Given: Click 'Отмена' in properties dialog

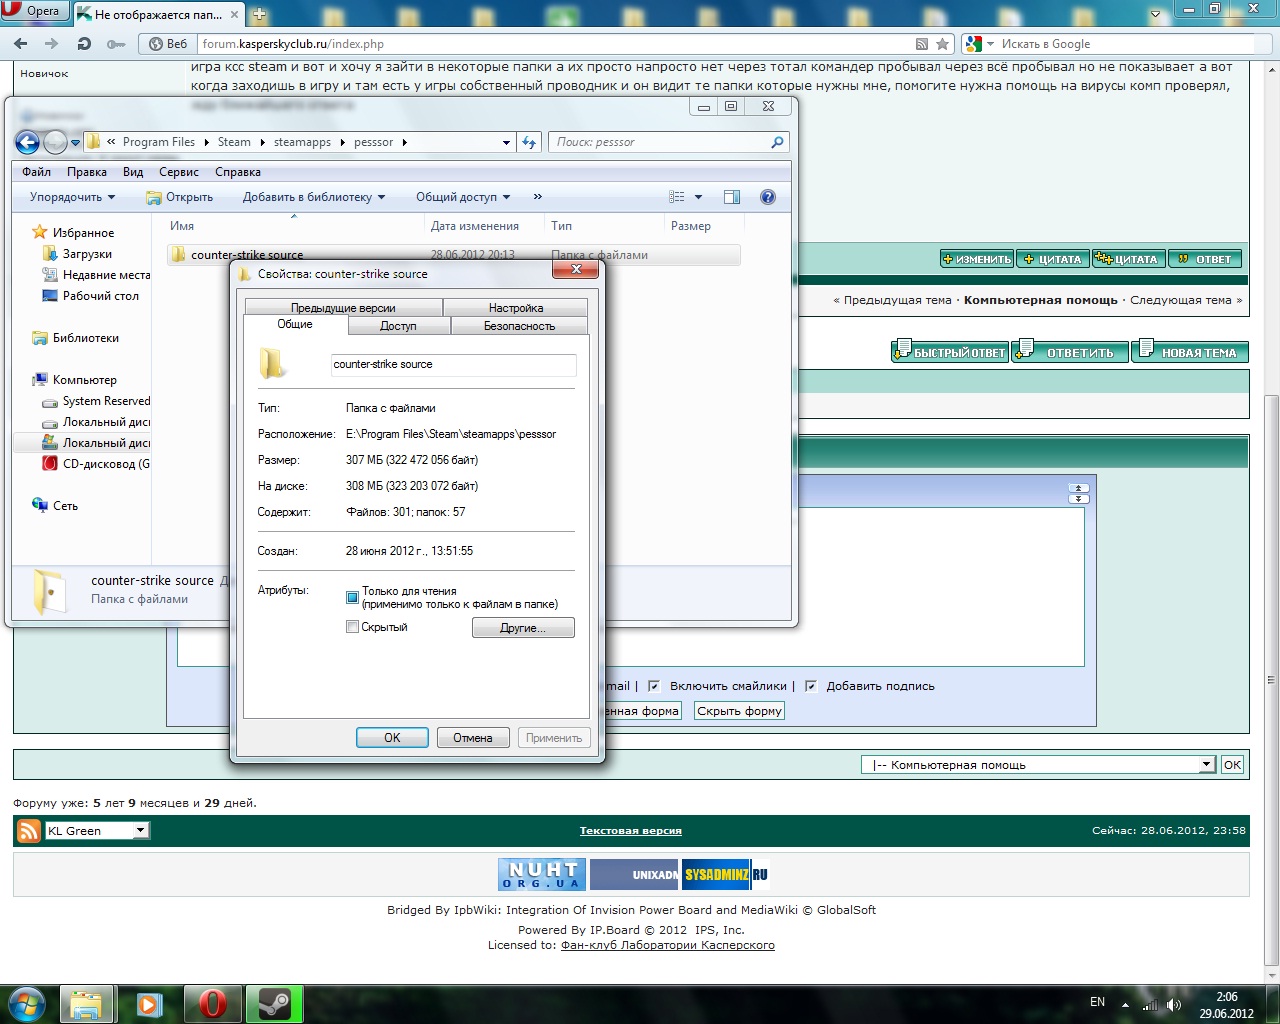Looking at the screenshot, I should 473,738.
